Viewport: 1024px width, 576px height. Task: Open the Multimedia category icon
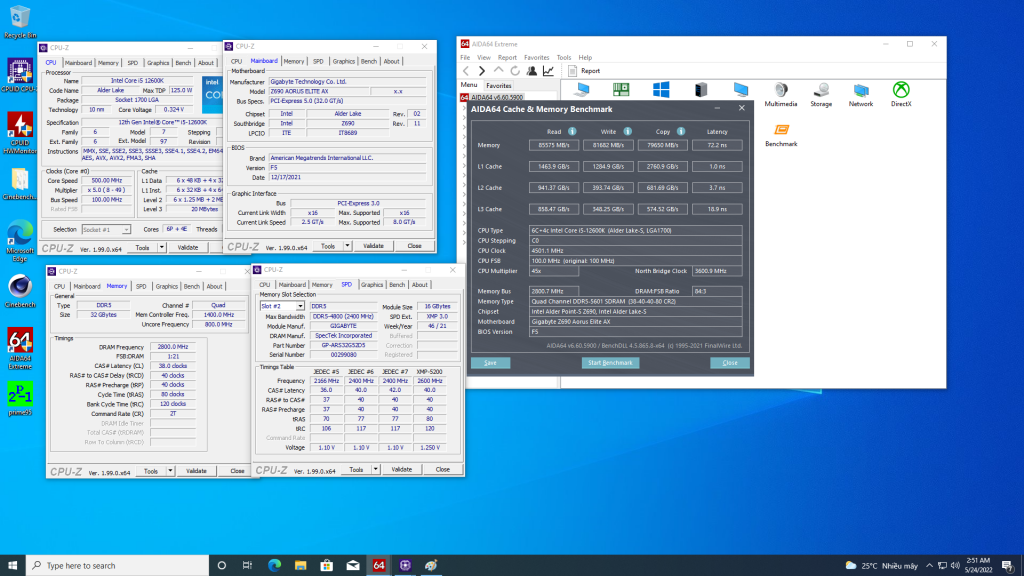pyautogui.click(x=781, y=95)
